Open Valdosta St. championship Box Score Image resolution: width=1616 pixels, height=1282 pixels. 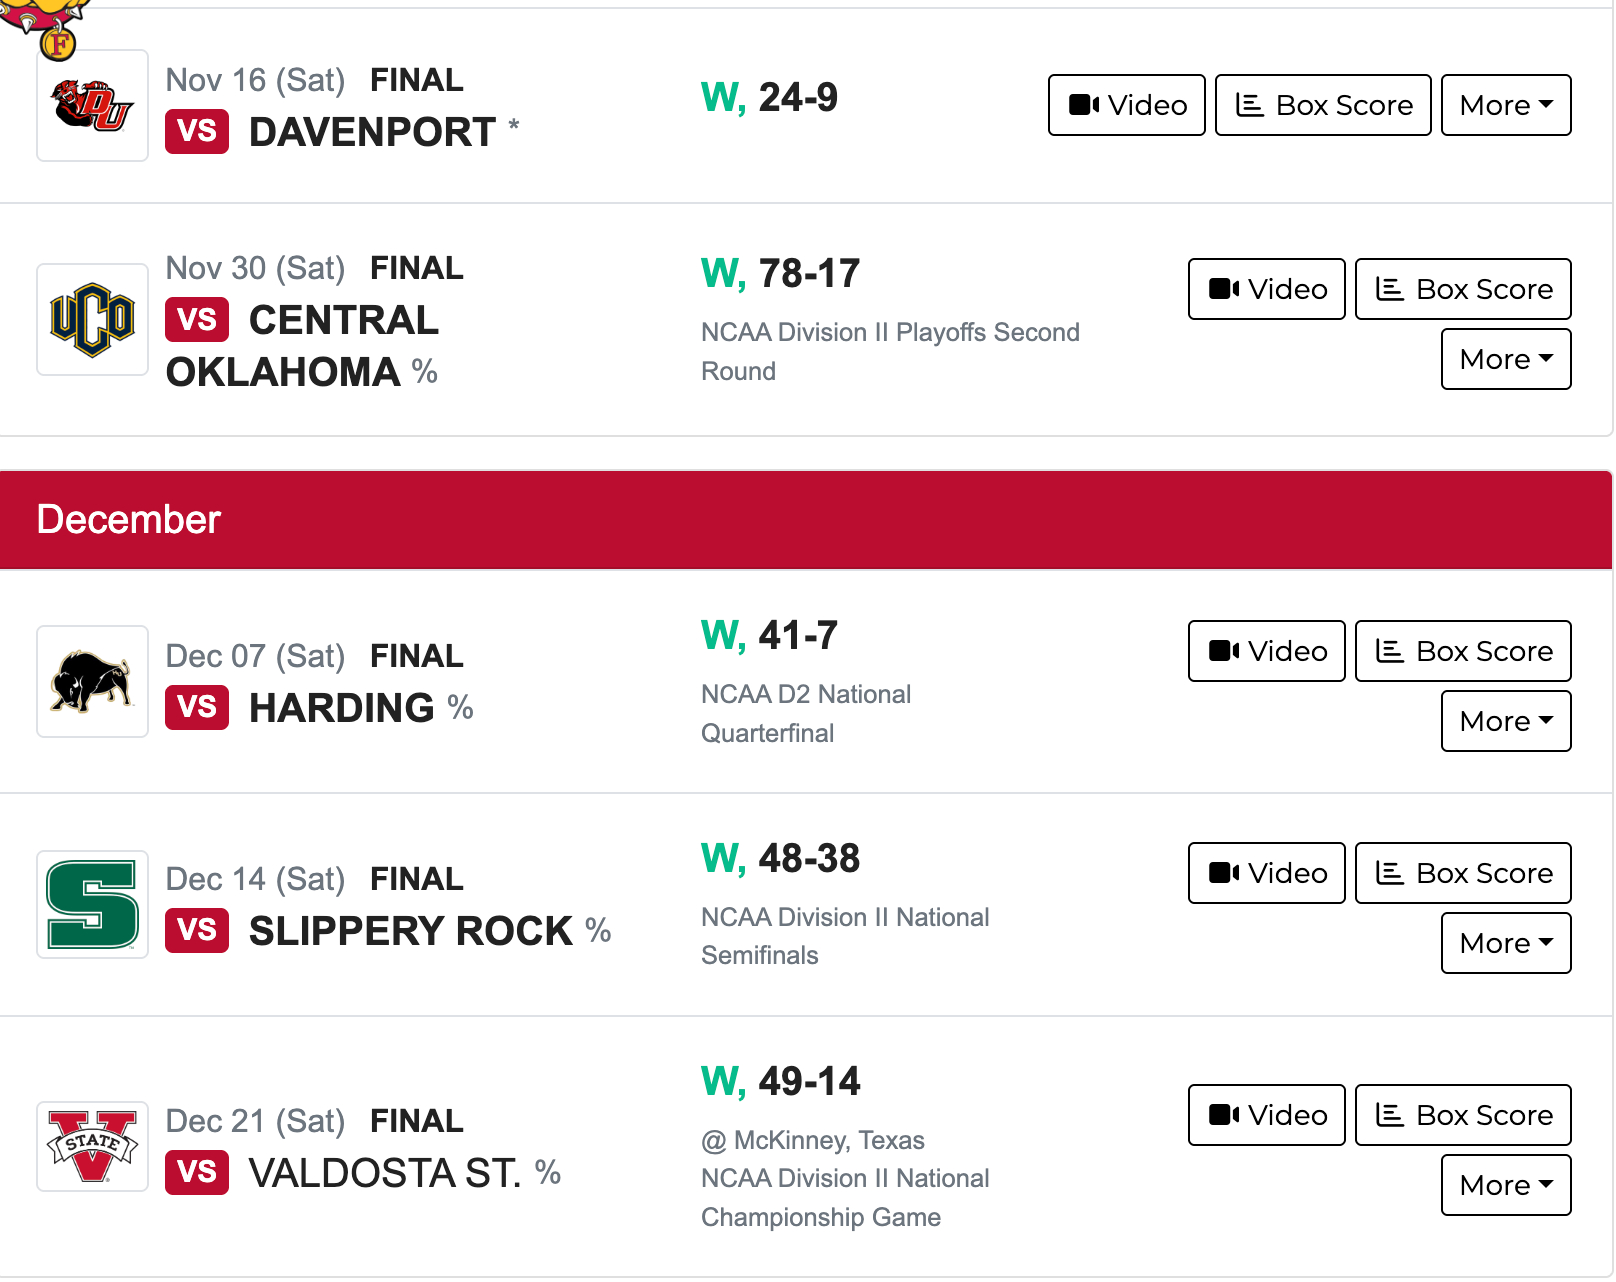tap(1462, 1115)
